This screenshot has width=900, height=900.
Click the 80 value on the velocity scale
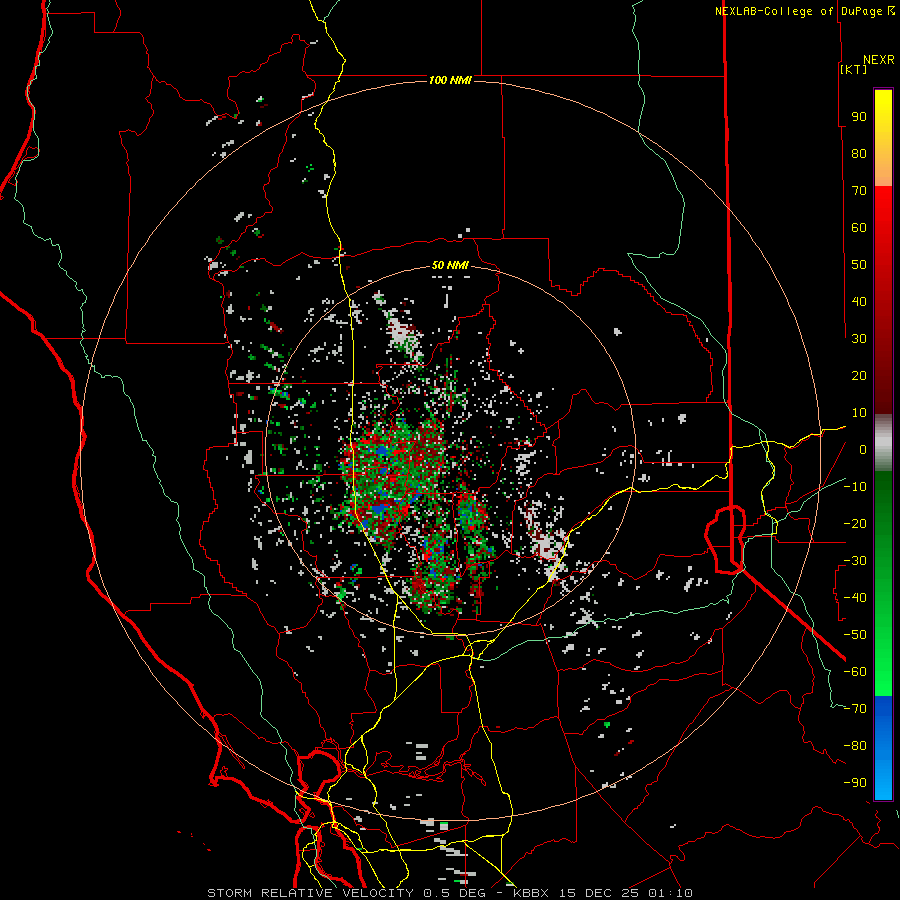point(859,153)
